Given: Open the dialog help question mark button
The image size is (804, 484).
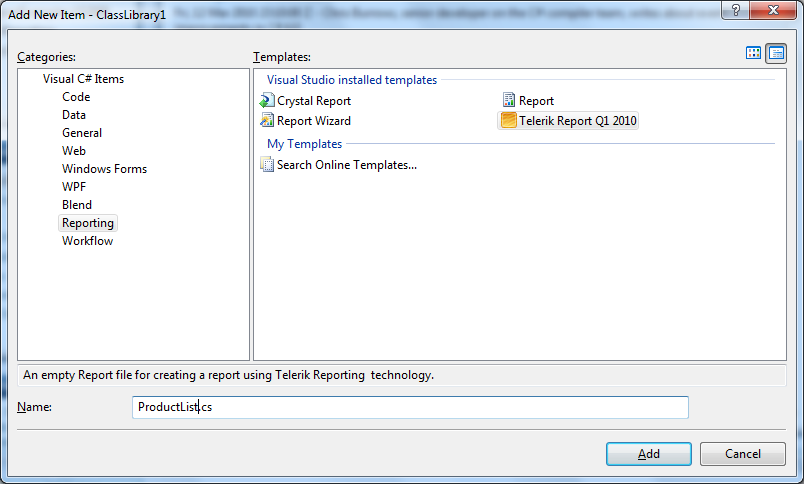Looking at the screenshot, I should point(736,10).
